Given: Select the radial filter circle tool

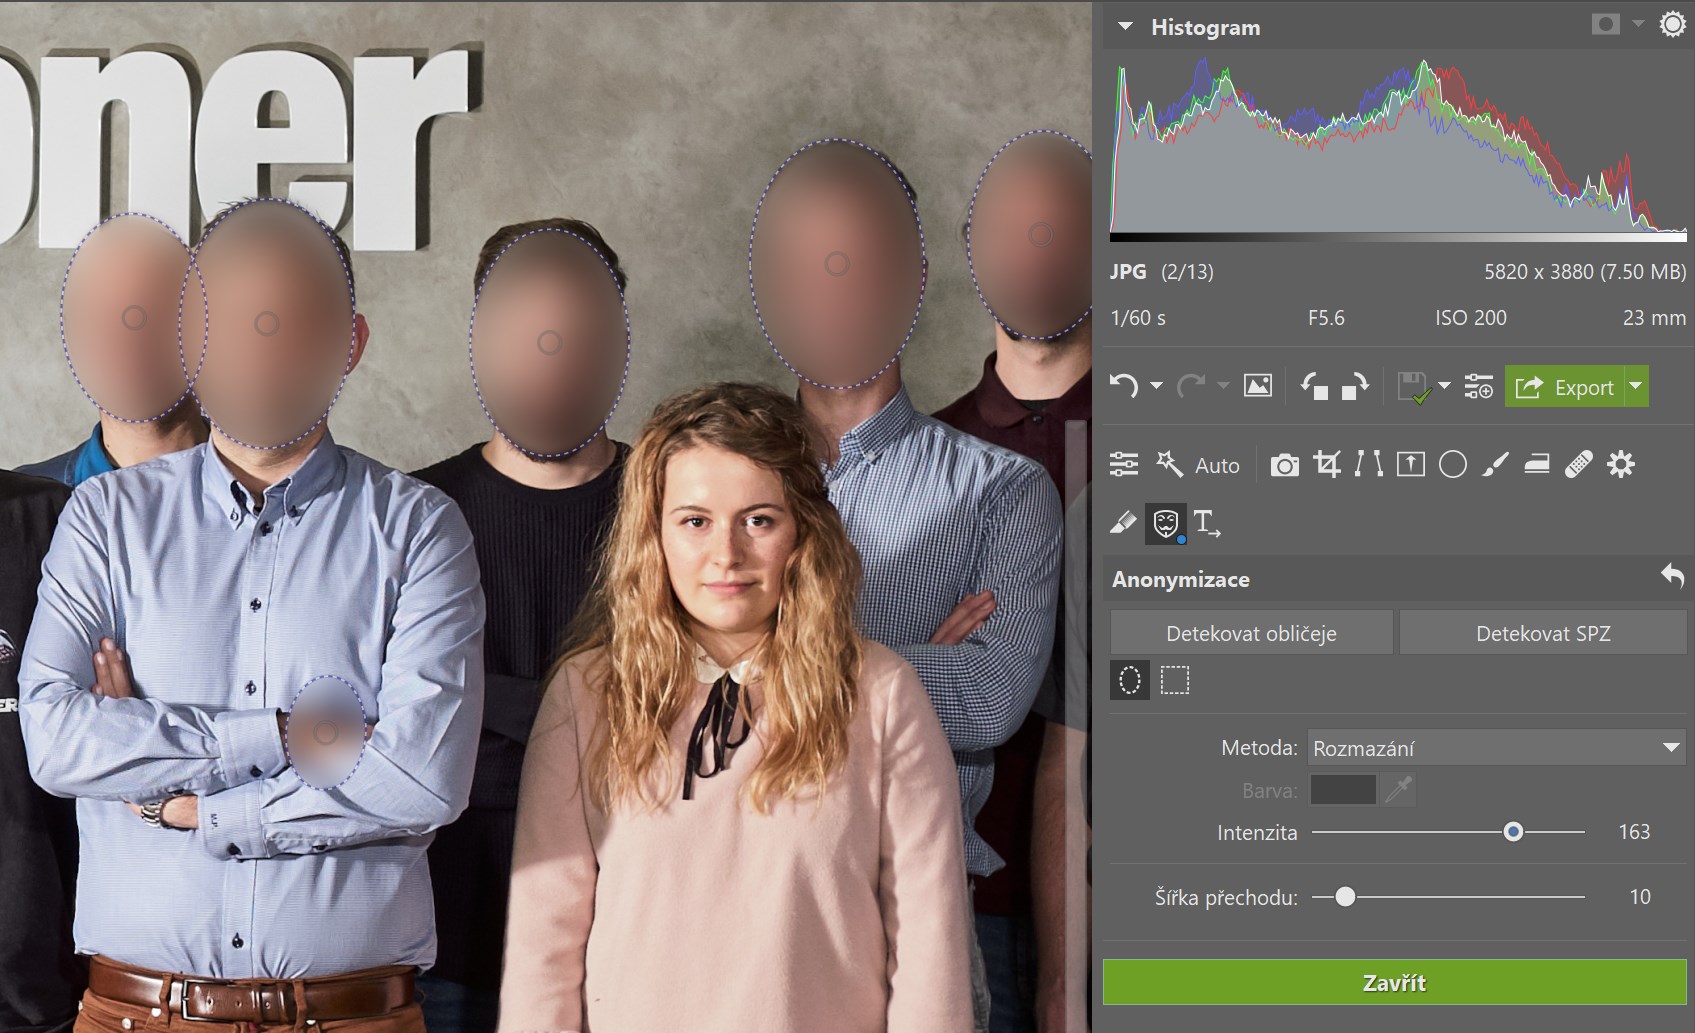Looking at the screenshot, I should click(1453, 465).
